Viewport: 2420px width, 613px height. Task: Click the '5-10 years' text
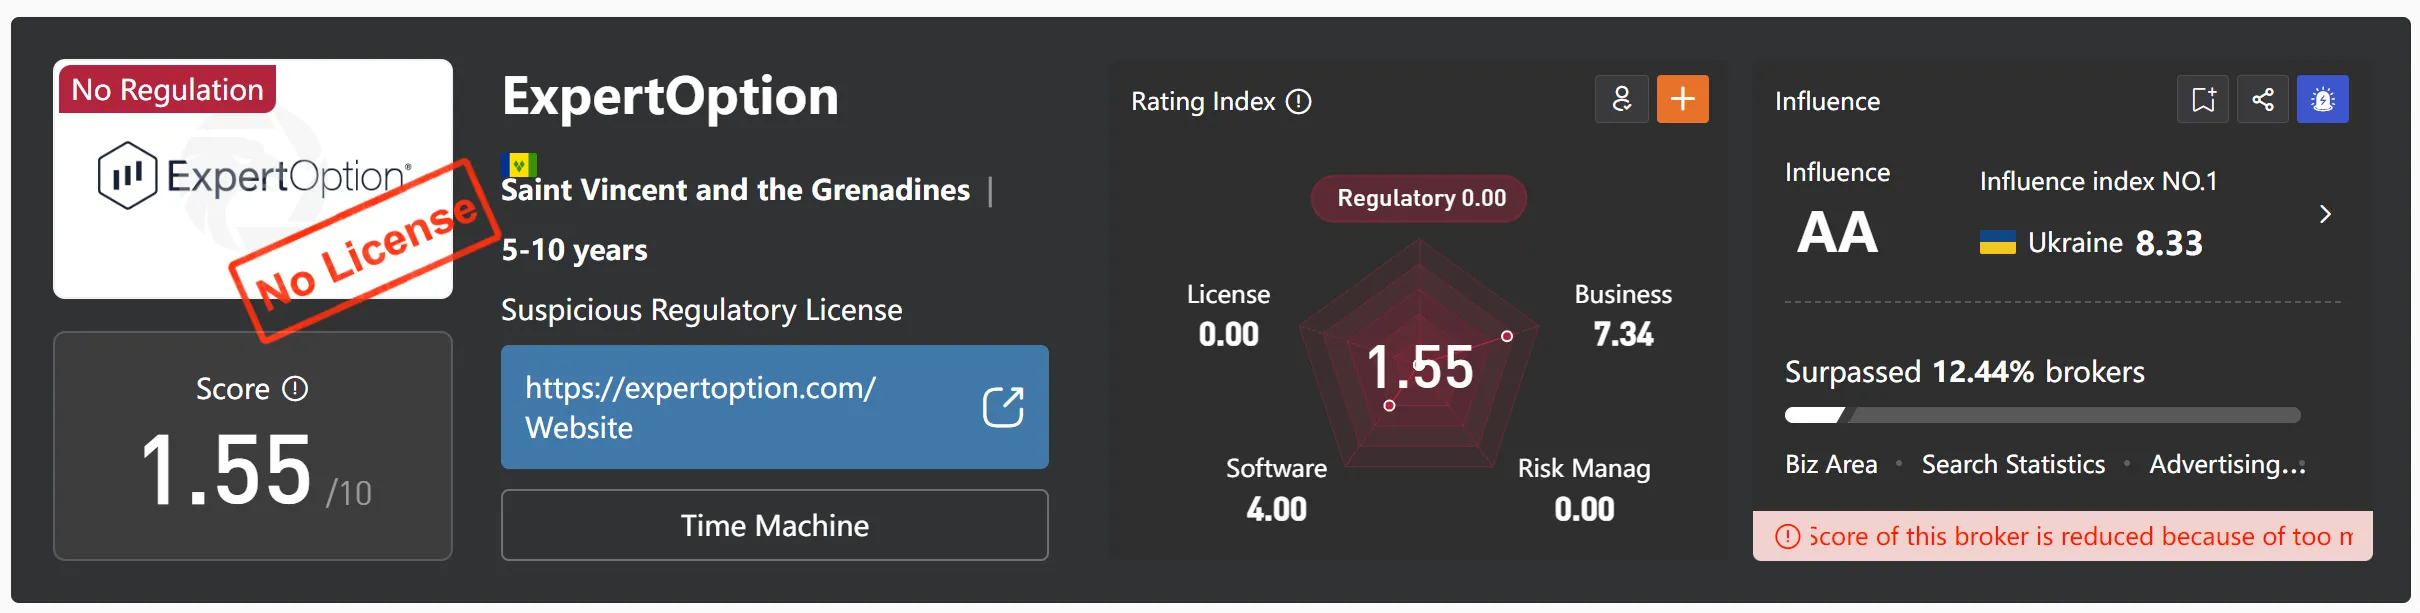574,250
